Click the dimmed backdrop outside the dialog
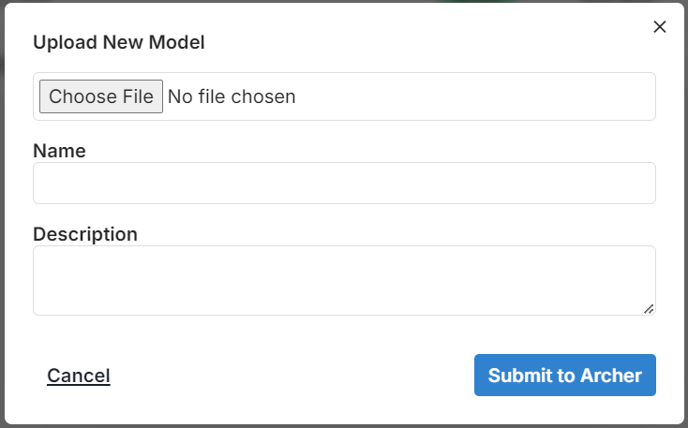The height and width of the screenshot is (428, 688). (x=2, y=219)
